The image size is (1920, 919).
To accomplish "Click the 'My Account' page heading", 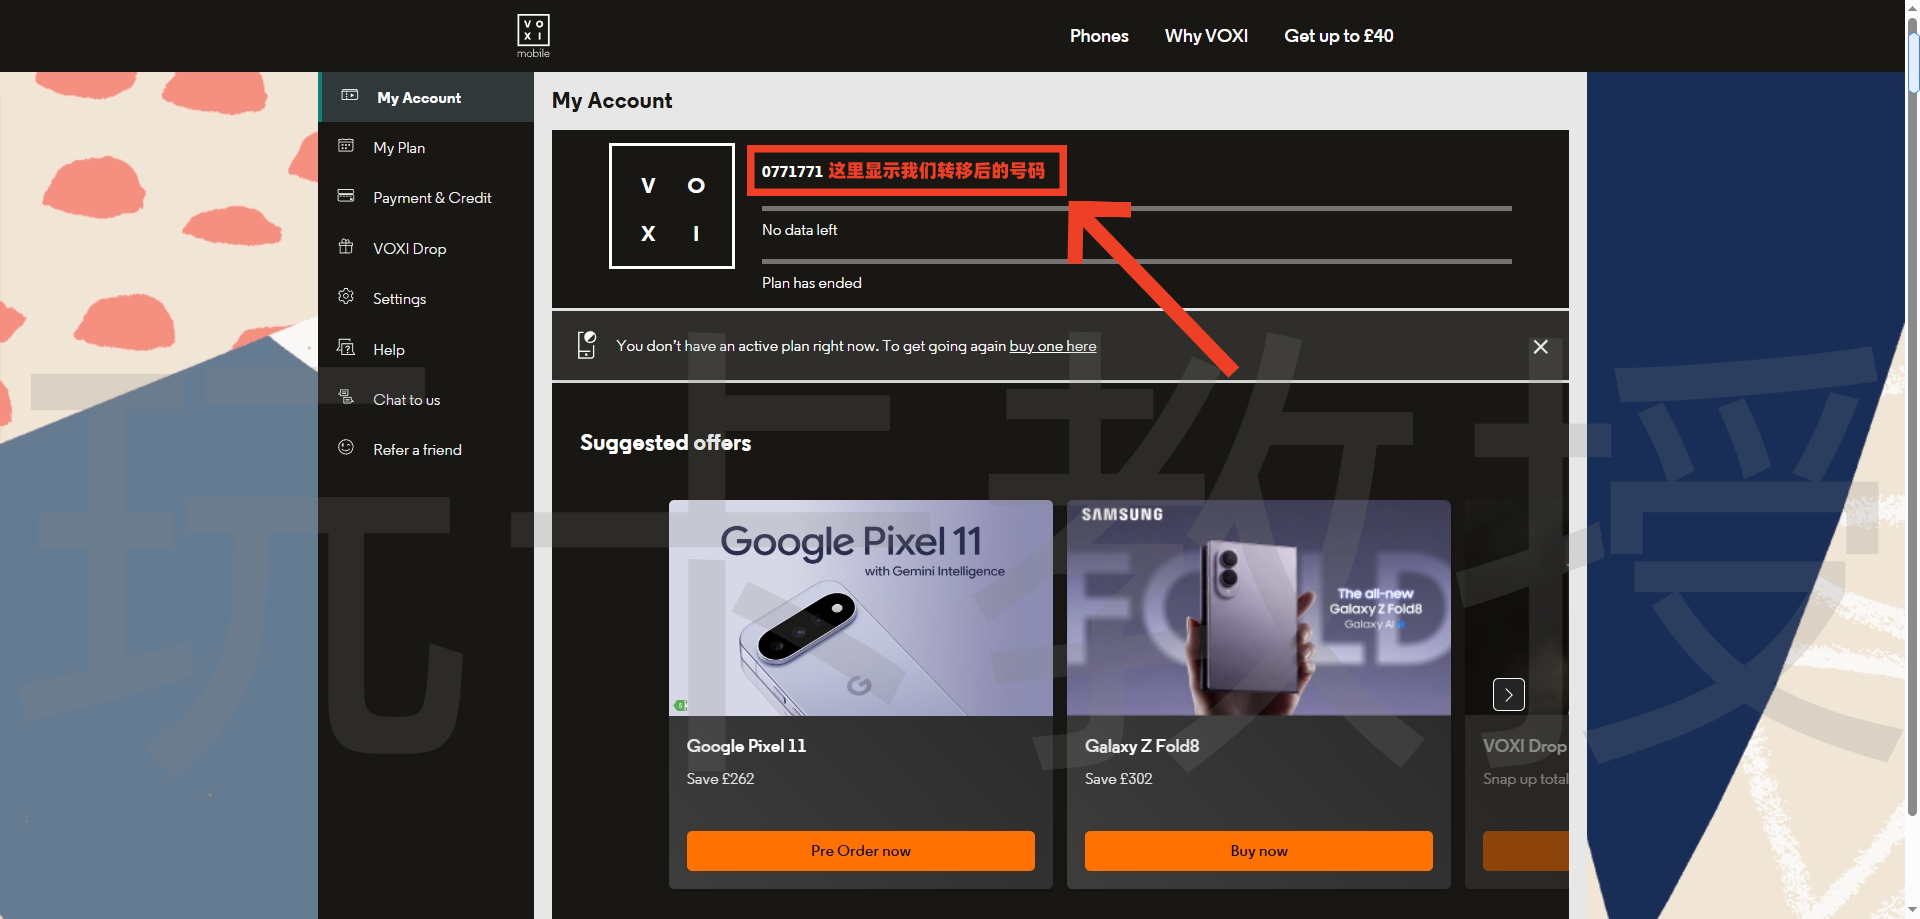I will (612, 100).
